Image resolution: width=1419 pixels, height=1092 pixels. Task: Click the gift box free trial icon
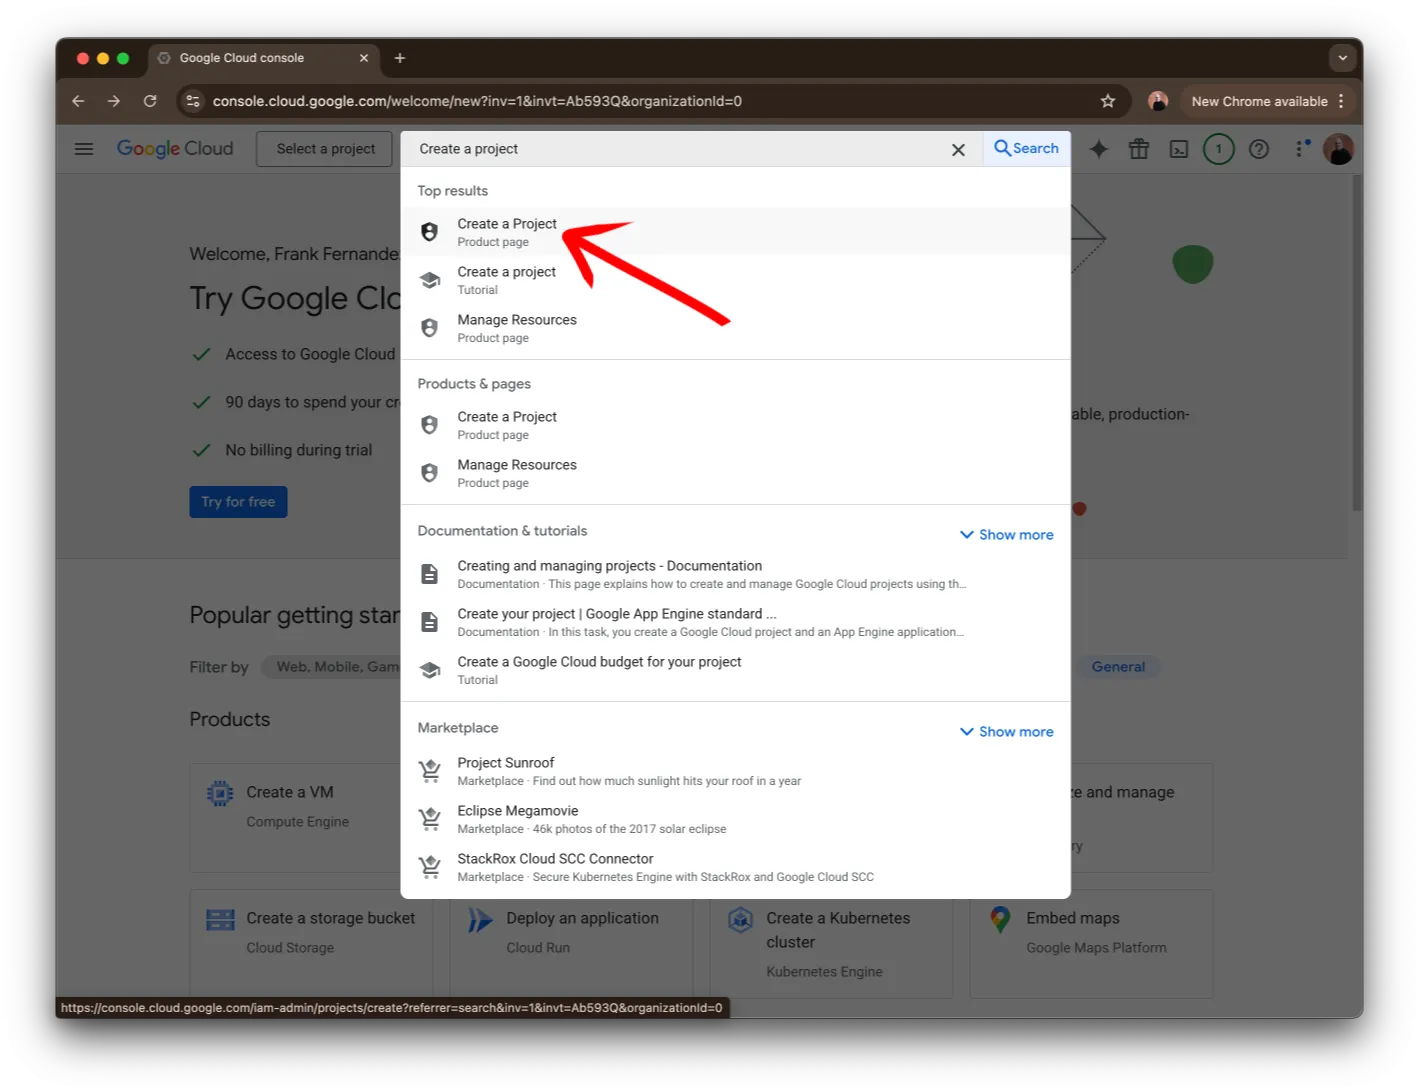[1139, 149]
